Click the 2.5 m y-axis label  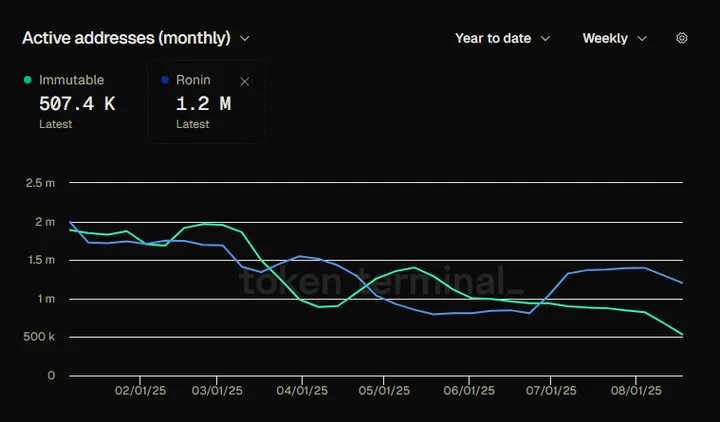41,183
